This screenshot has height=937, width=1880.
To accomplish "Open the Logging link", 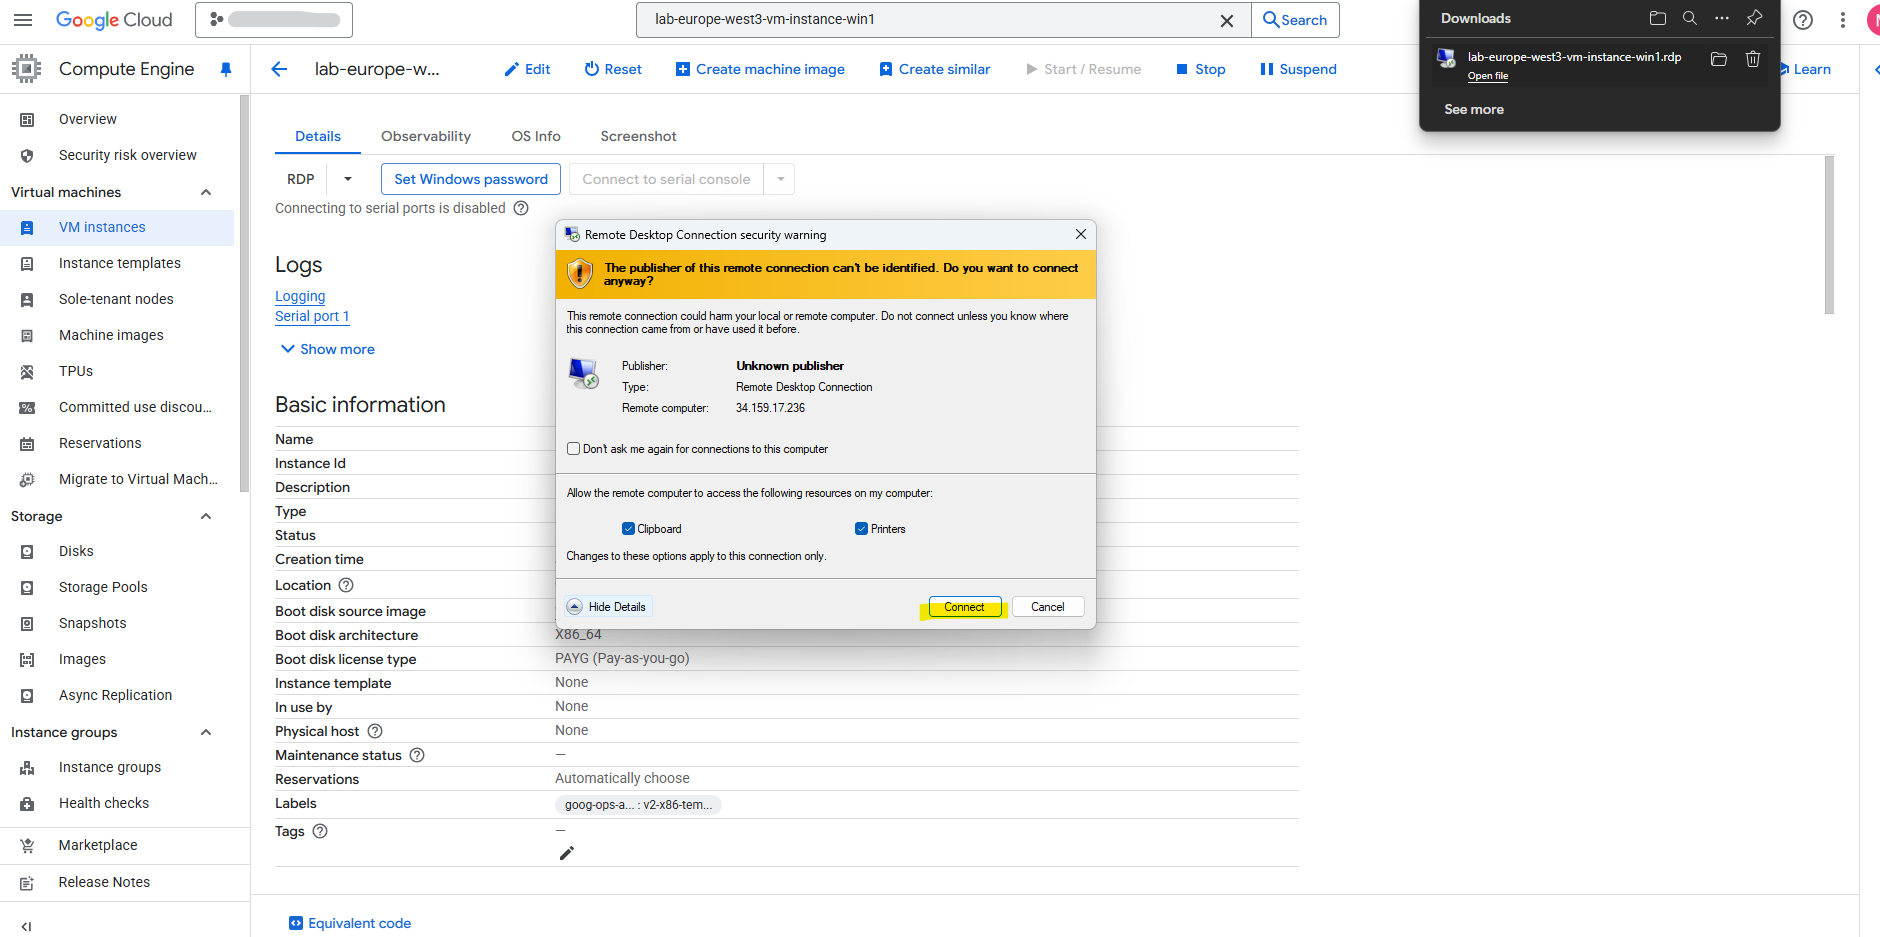I will point(300,296).
